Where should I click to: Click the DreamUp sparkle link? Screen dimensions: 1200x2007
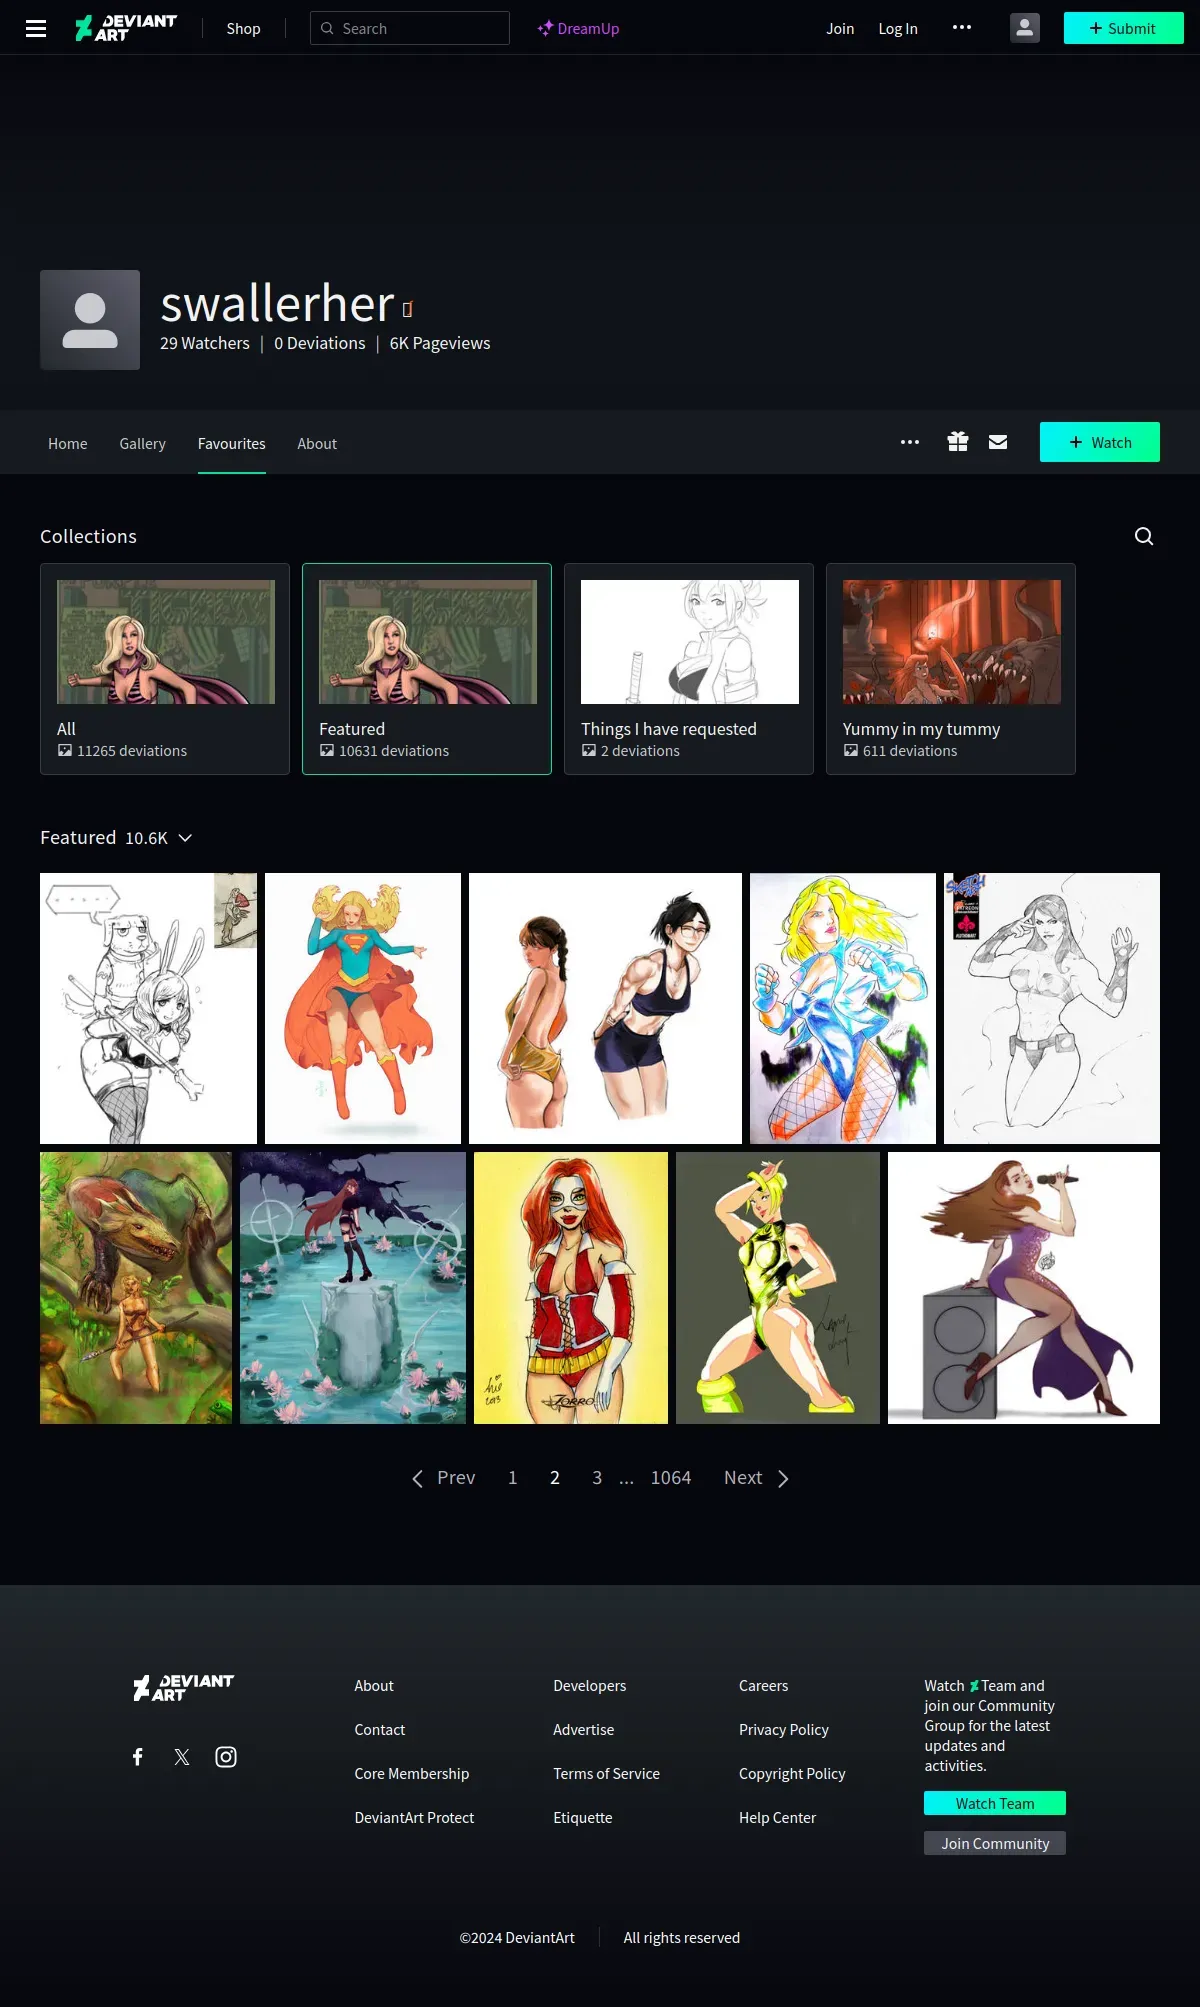pyautogui.click(x=578, y=28)
